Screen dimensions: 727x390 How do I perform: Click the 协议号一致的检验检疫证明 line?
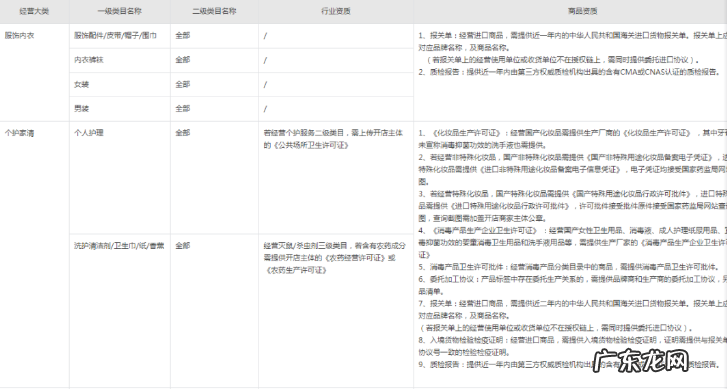click(464, 352)
